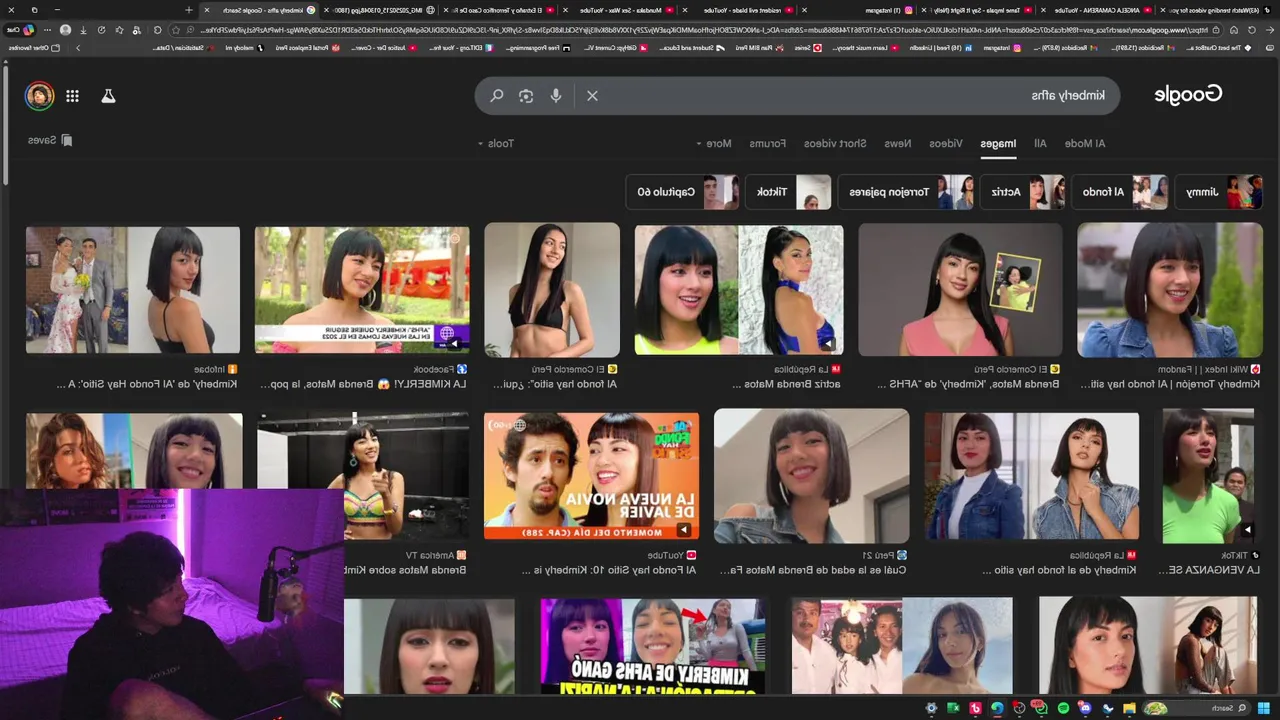The width and height of the screenshot is (1280, 720).
Task: Open Settings gear in the taskbar
Action: point(931,708)
